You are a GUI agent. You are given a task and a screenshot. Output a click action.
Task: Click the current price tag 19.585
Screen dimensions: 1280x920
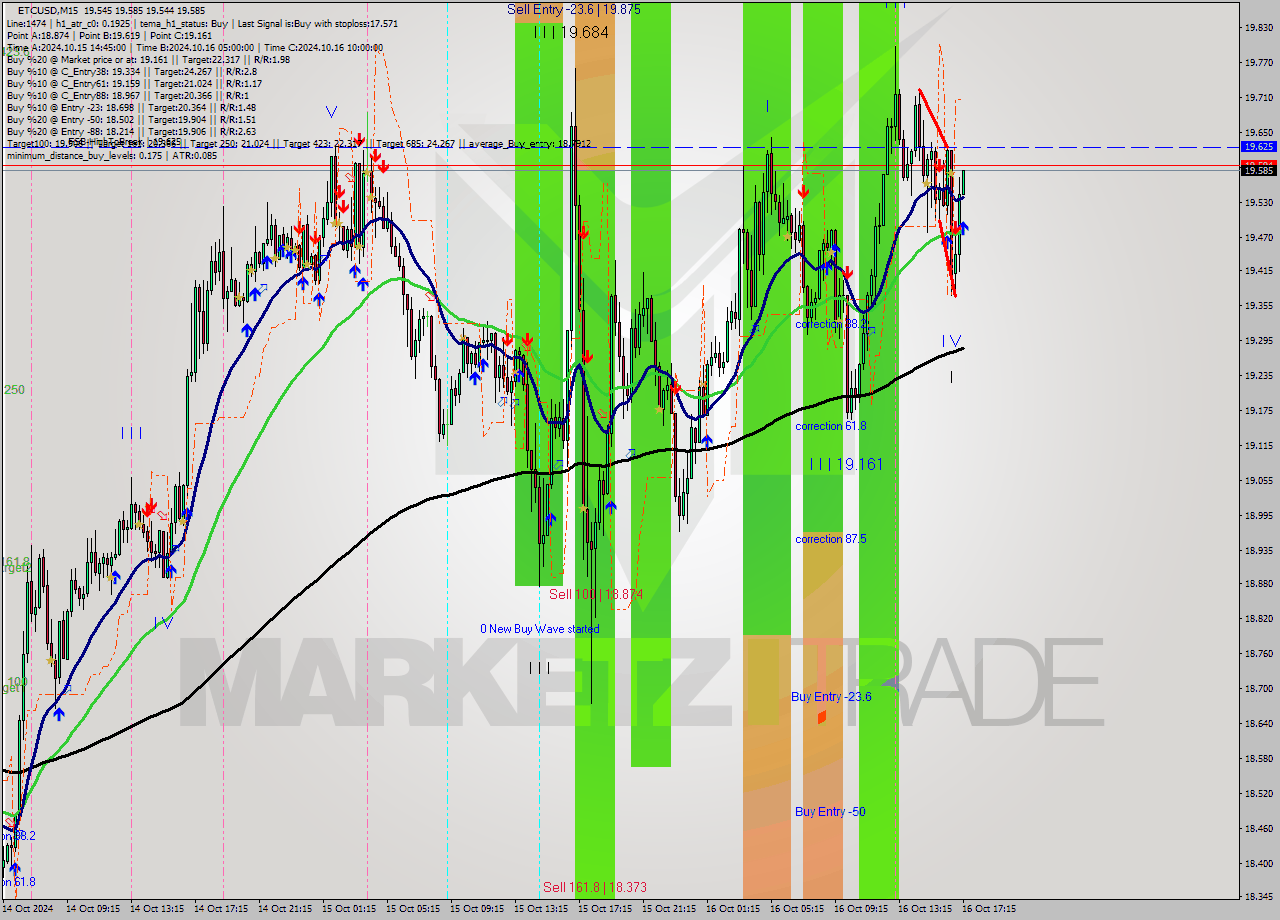pos(1258,171)
